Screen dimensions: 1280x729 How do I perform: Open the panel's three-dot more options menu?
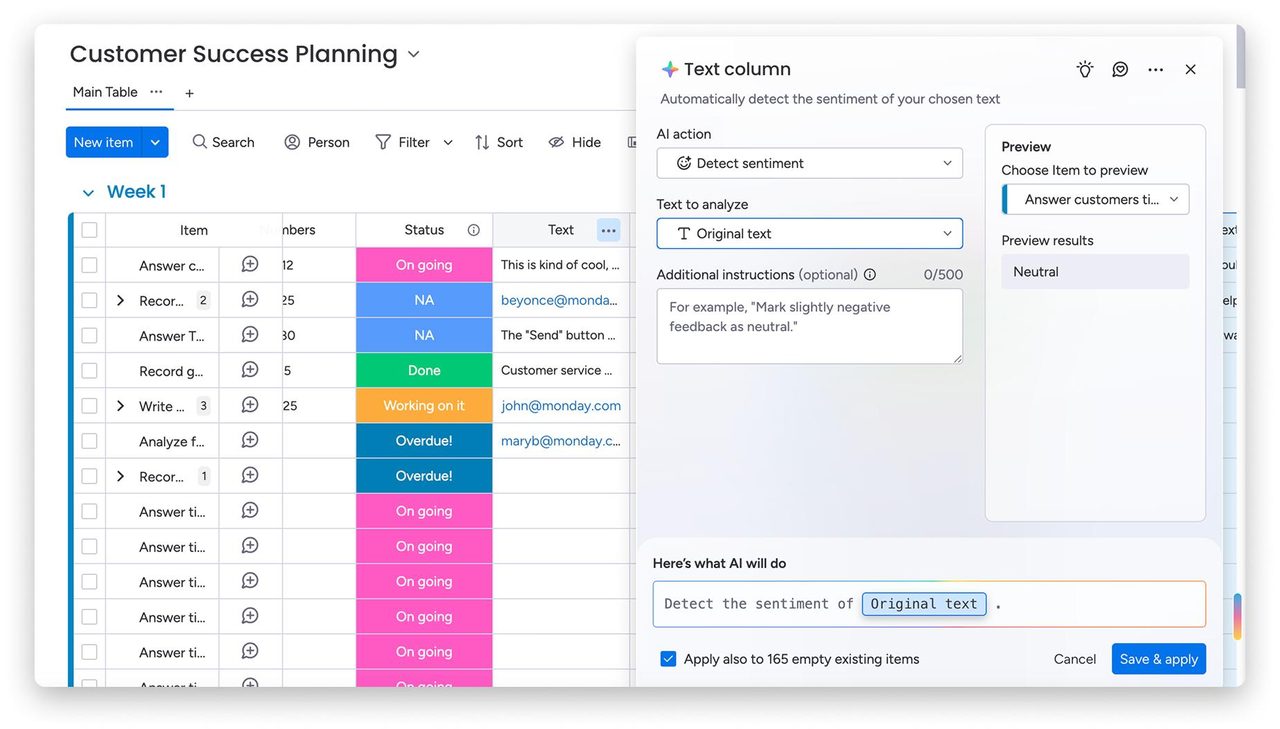1155,70
